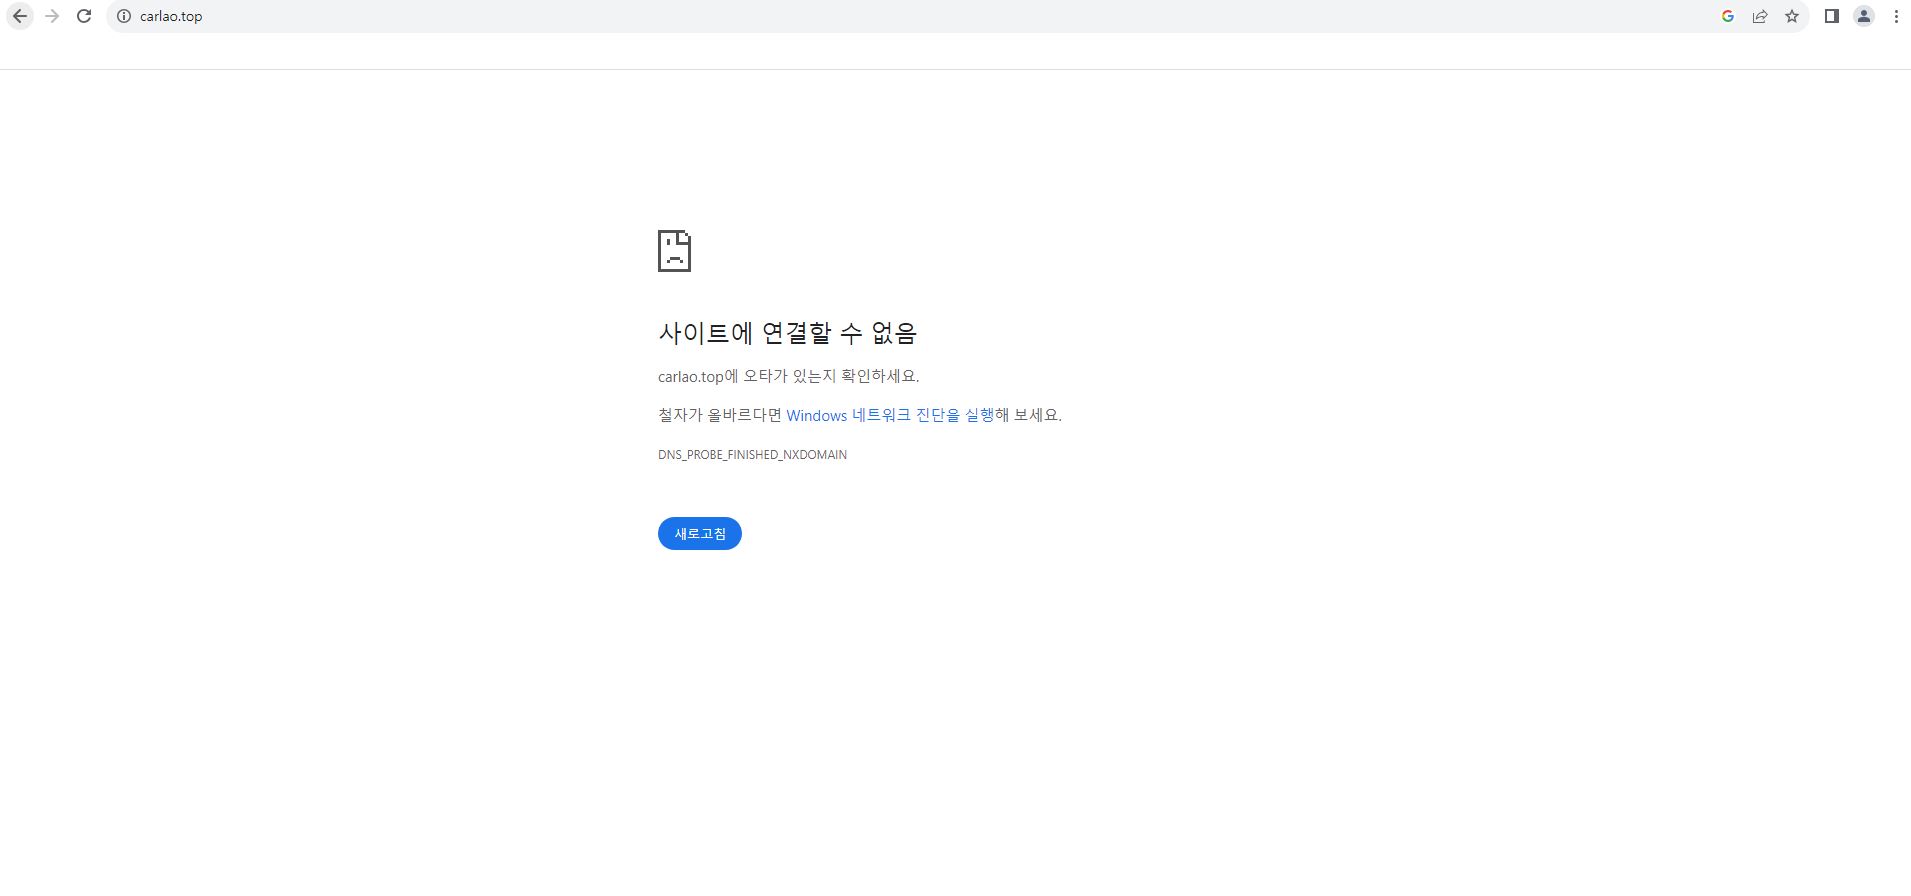View site information icon beside carlao.top

coord(124,16)
